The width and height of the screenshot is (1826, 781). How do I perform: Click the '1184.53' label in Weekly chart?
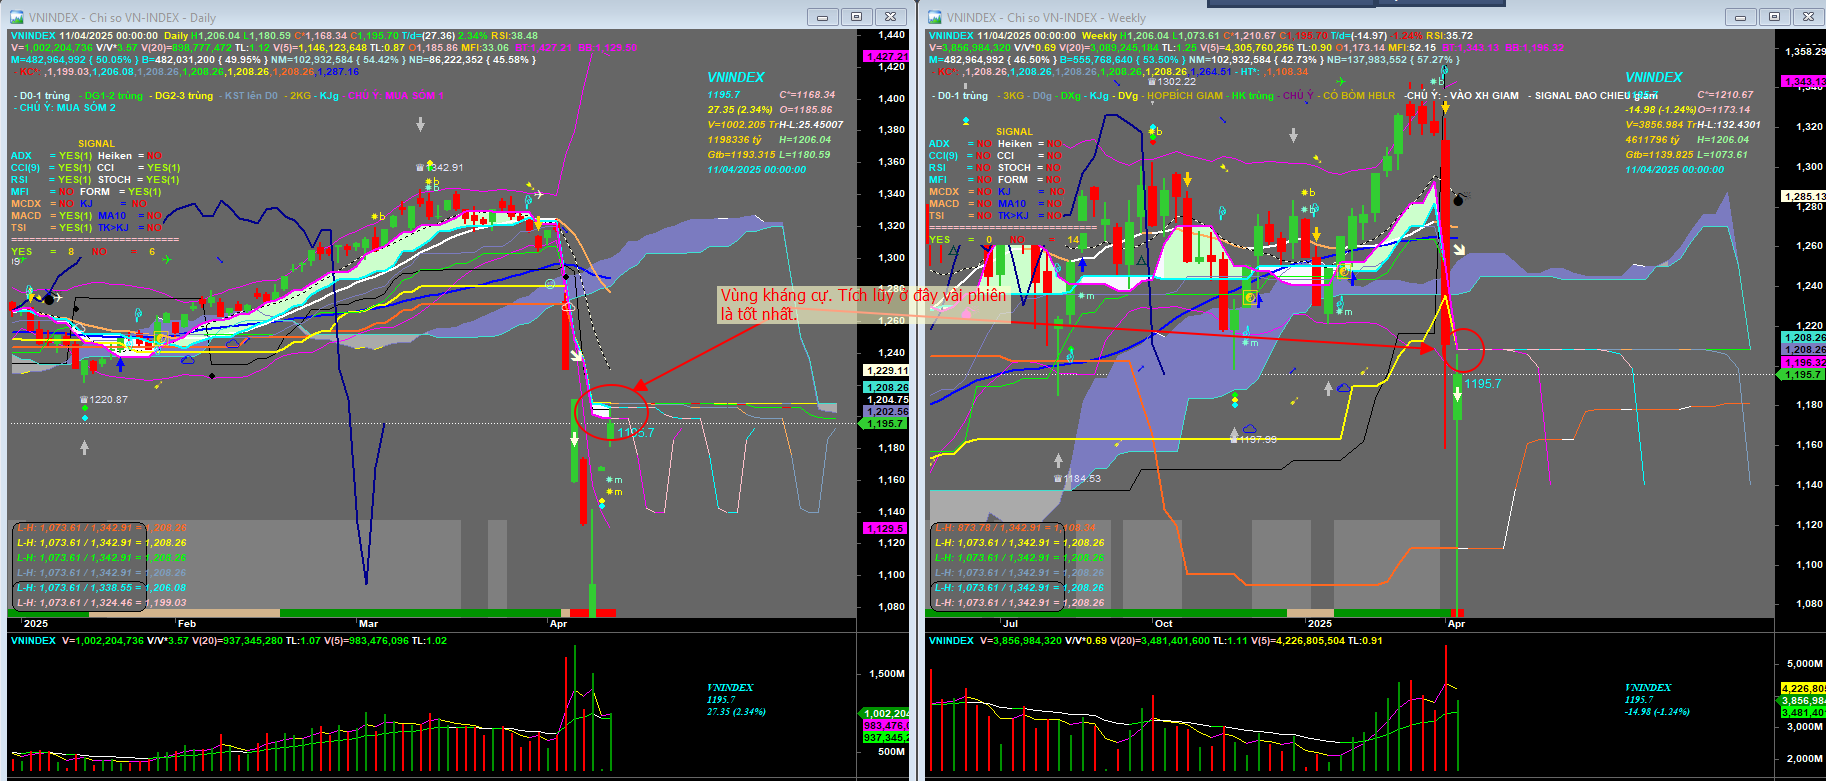tap(1081, 479)
